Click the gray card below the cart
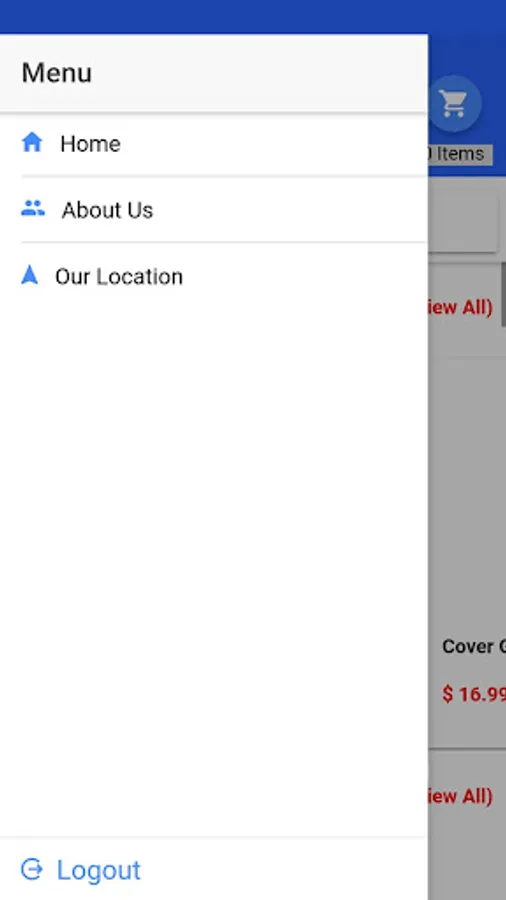Screen dimensions: 506x900 tap(462, 222)
